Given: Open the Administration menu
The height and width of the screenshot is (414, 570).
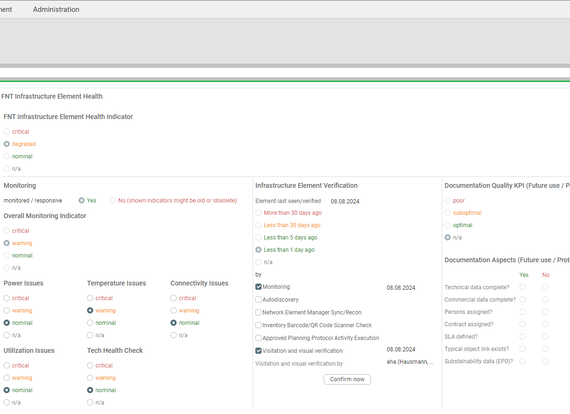Looking at the screenshot, I should (x=56, y=9).
